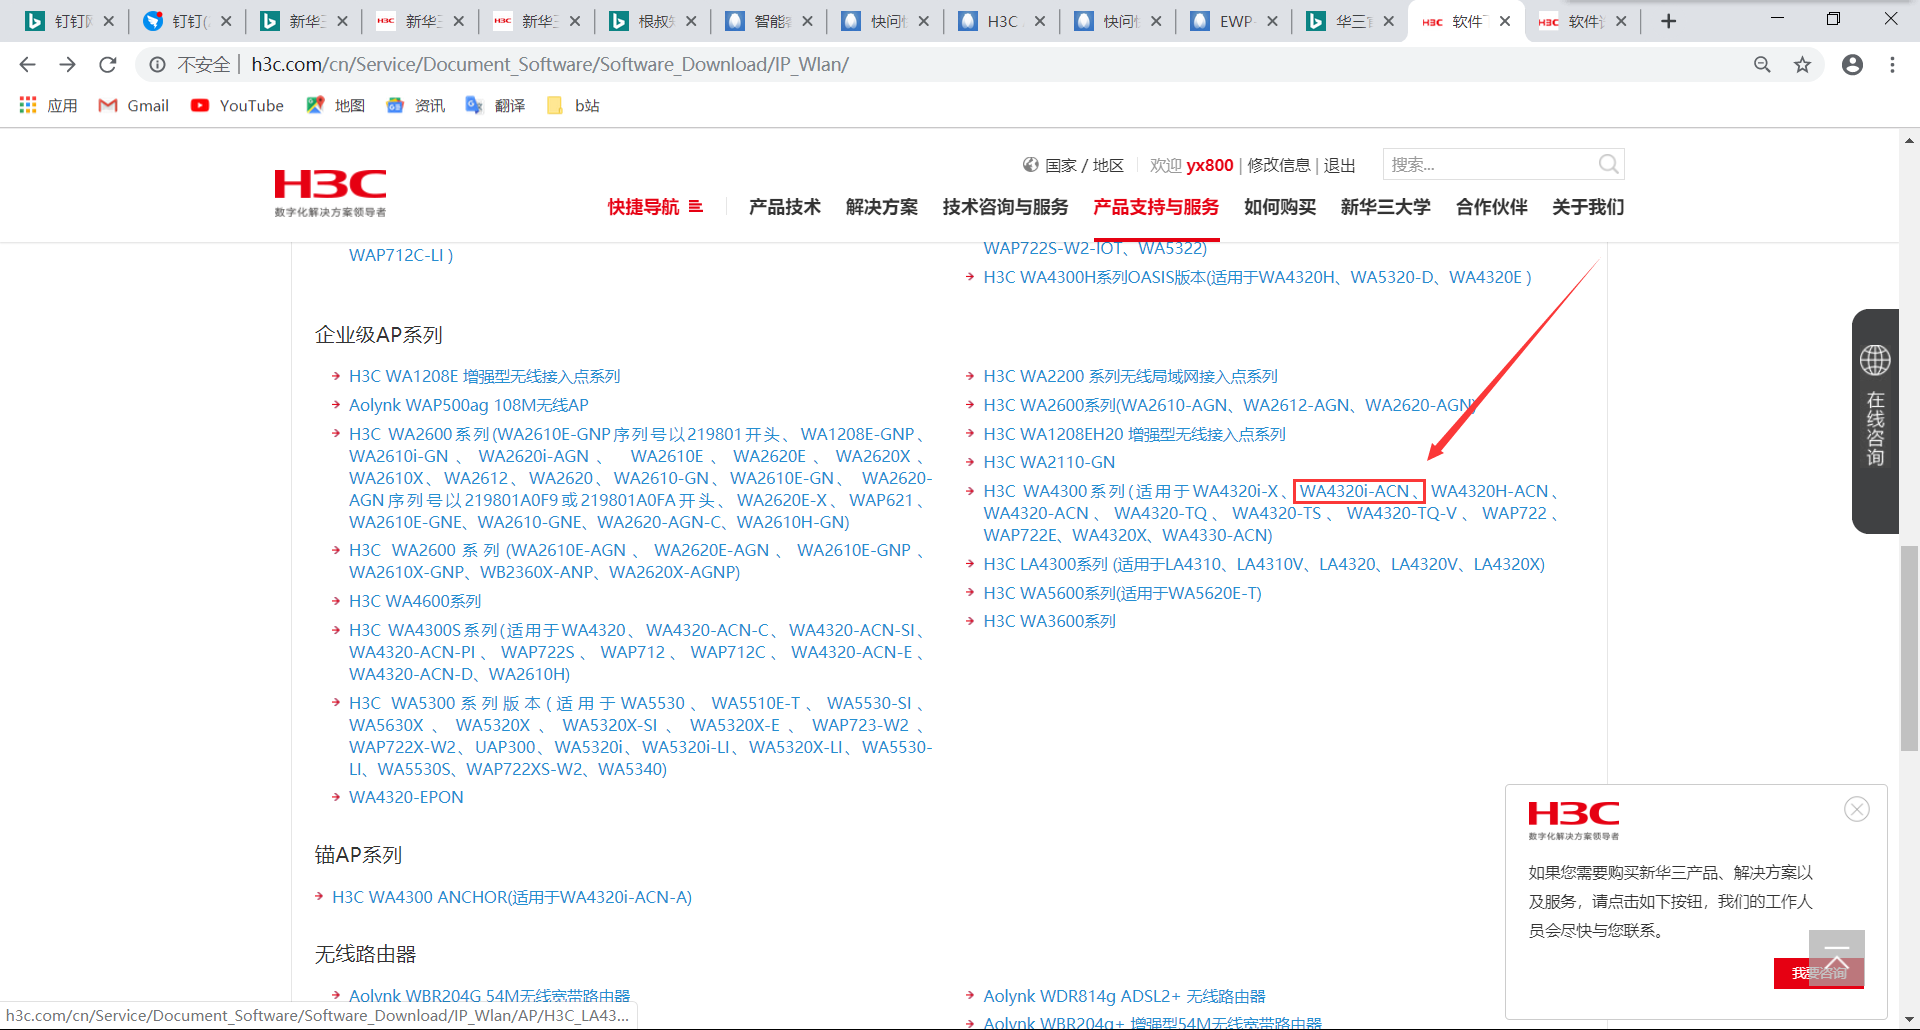Image resolution: width=1920 pixels, height=1030 pixels.
Task: Open the 地图 maps bookmark
Action: (336, 105)
